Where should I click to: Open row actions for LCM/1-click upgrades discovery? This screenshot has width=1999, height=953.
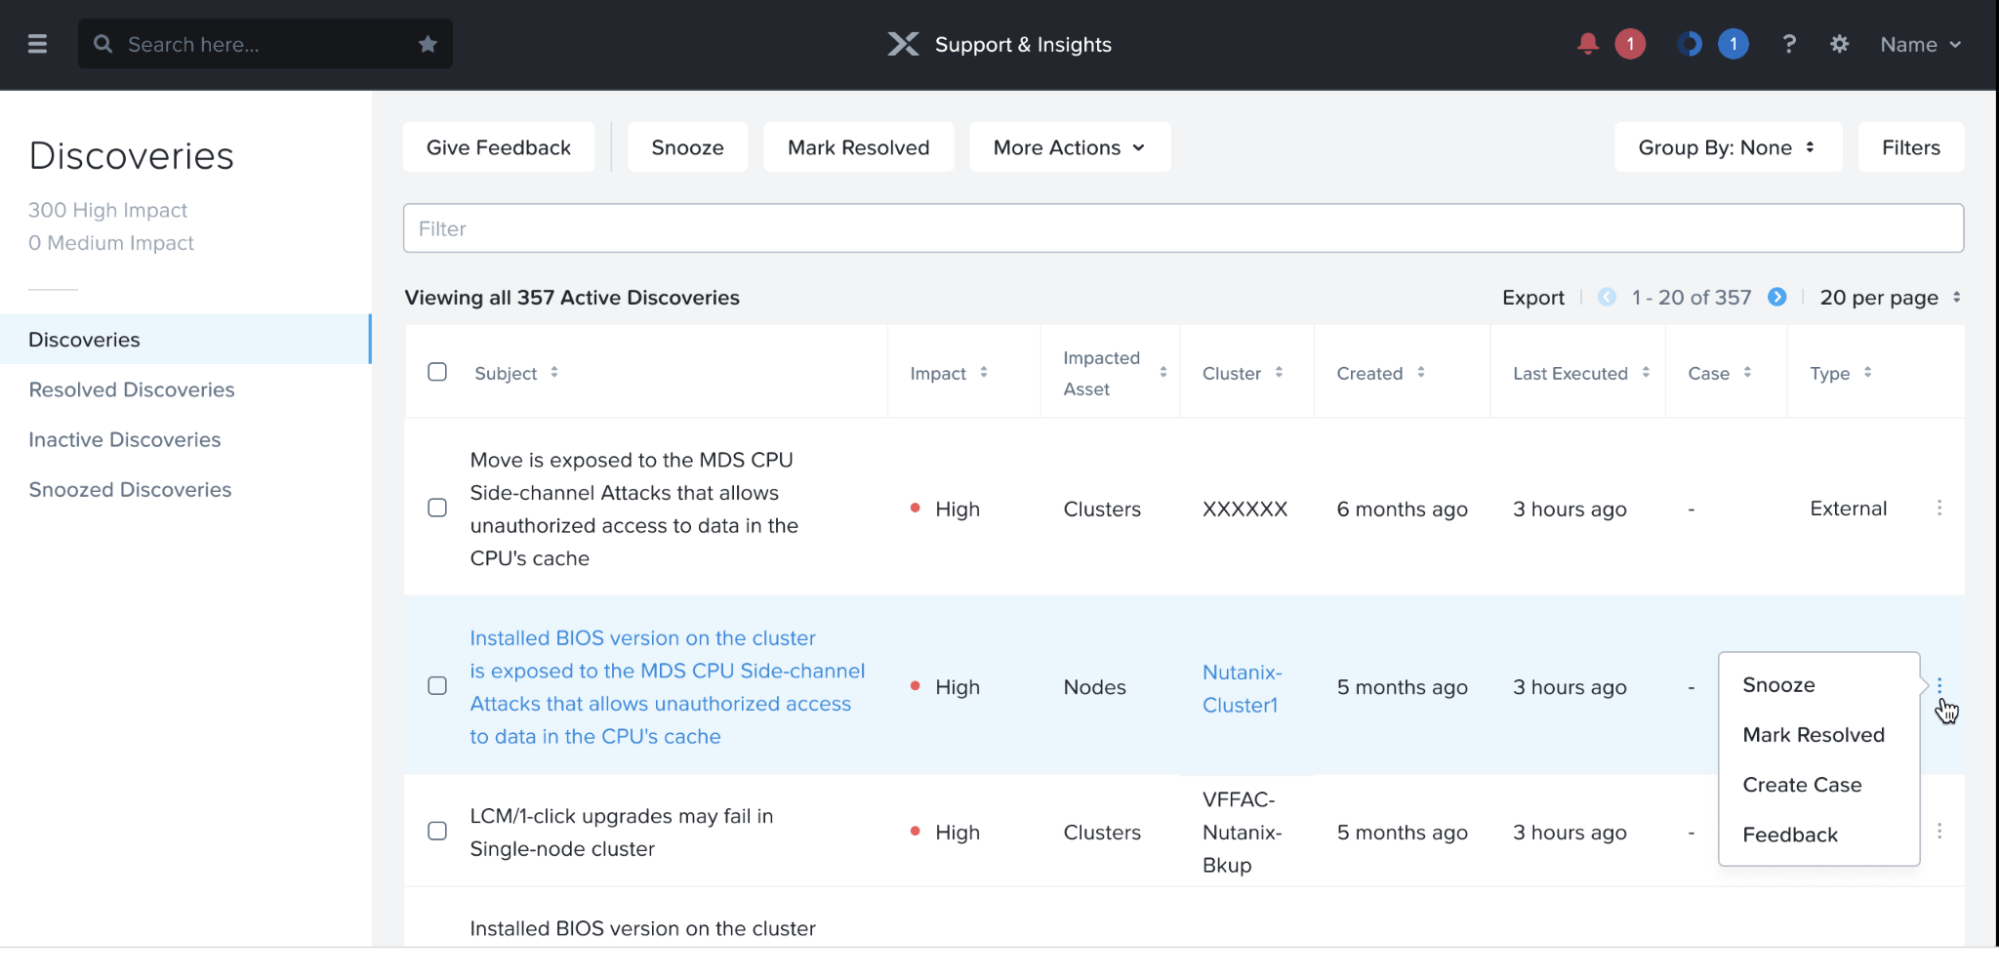point(1939,831)
